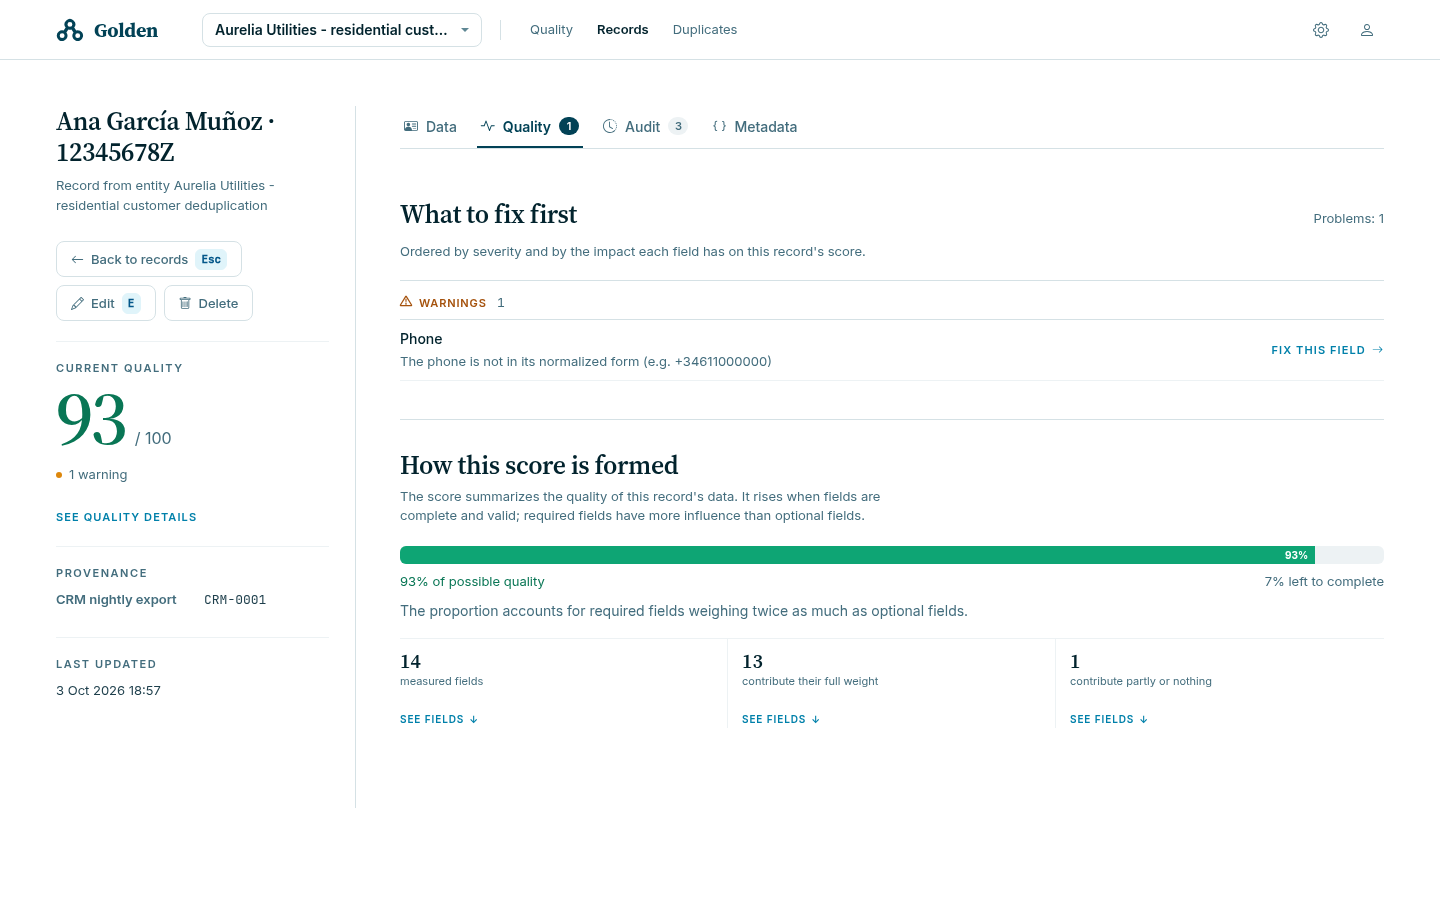Navigate to the Duplicates page
Viewport: 1440px width, 900px height.
(705, 30)
